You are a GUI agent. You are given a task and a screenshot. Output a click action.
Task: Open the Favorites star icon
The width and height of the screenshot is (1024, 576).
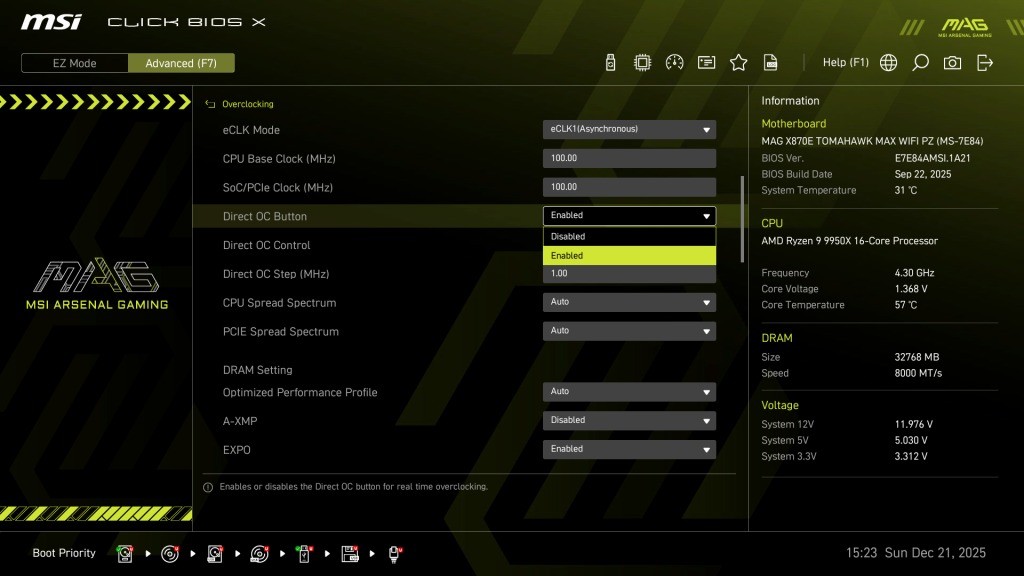pos(738,63)
